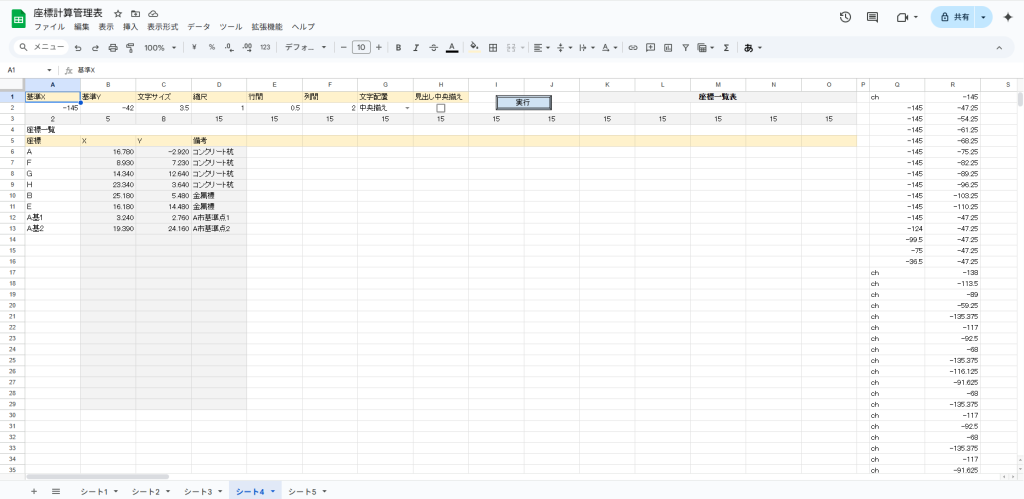1024x499 pixels.
Task: Open input tools あ dropdown
Action: [752, 48]
